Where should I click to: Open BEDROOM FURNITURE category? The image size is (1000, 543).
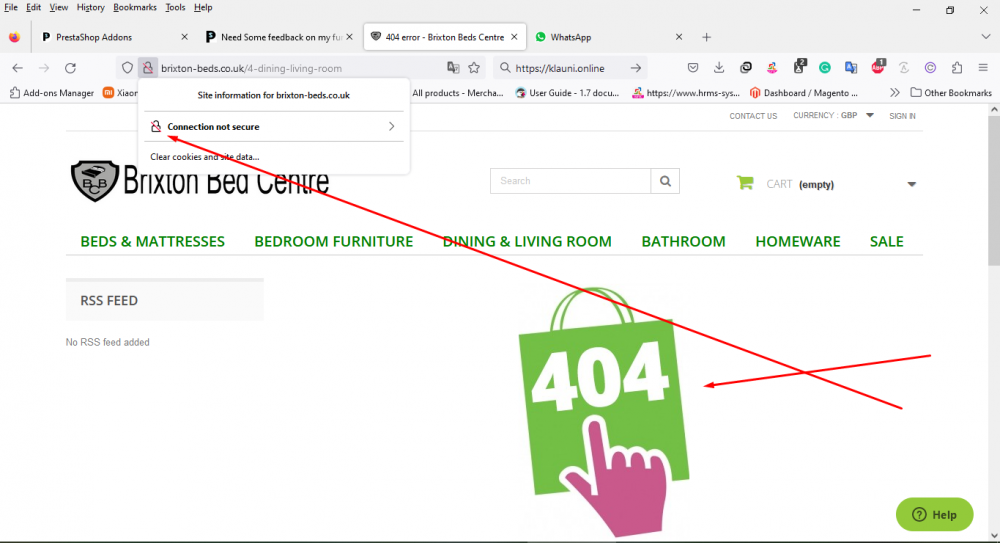click(x=334, y=241)
